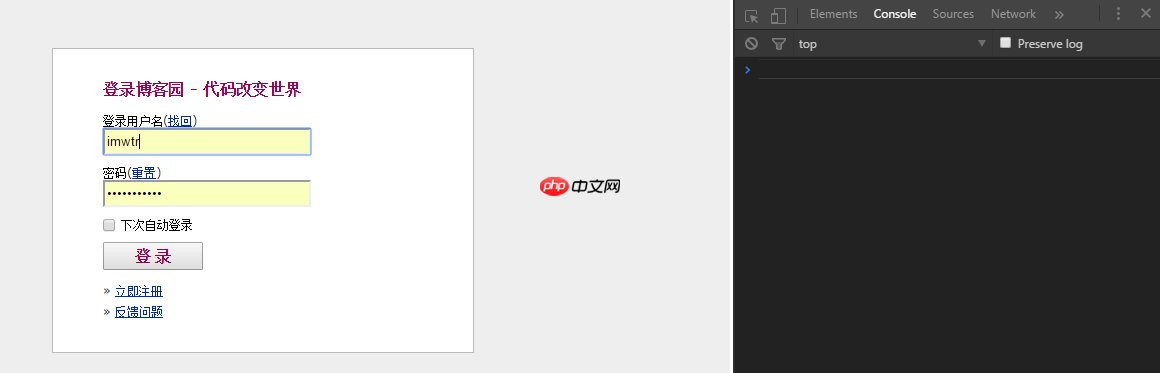The image size is (1160, 373).
Task: Open the 反馈问题 feedback link
Action: pyautogui.click(x=139, y=312)
